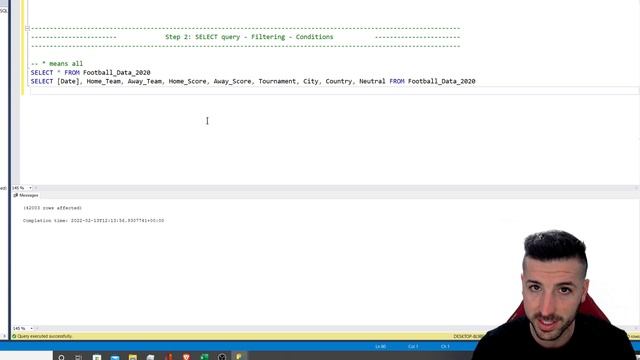Click the '* means all' comment line
This screenshot has width=640, height=360.
57,63
